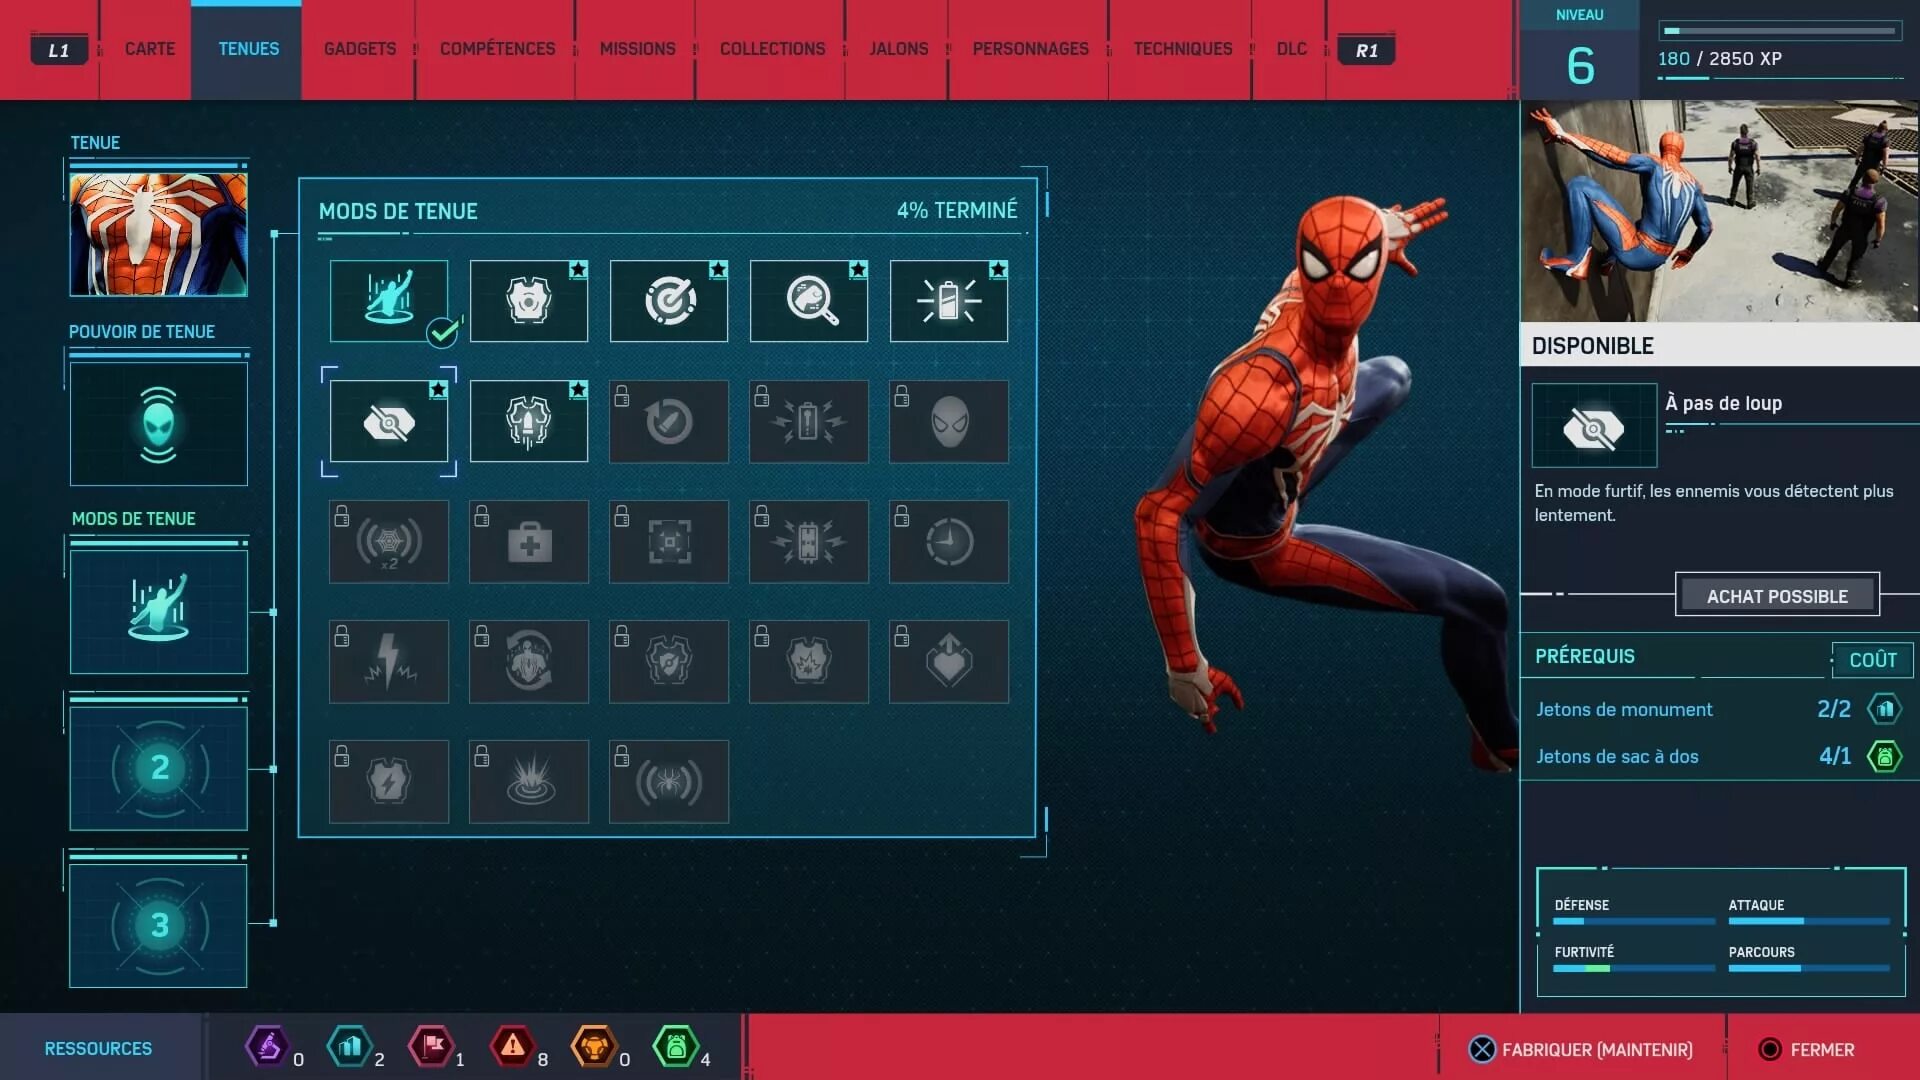The image size is (1920, 1080).
Task: Select the locked lightning bolt mod
Action: coord(388,662)
